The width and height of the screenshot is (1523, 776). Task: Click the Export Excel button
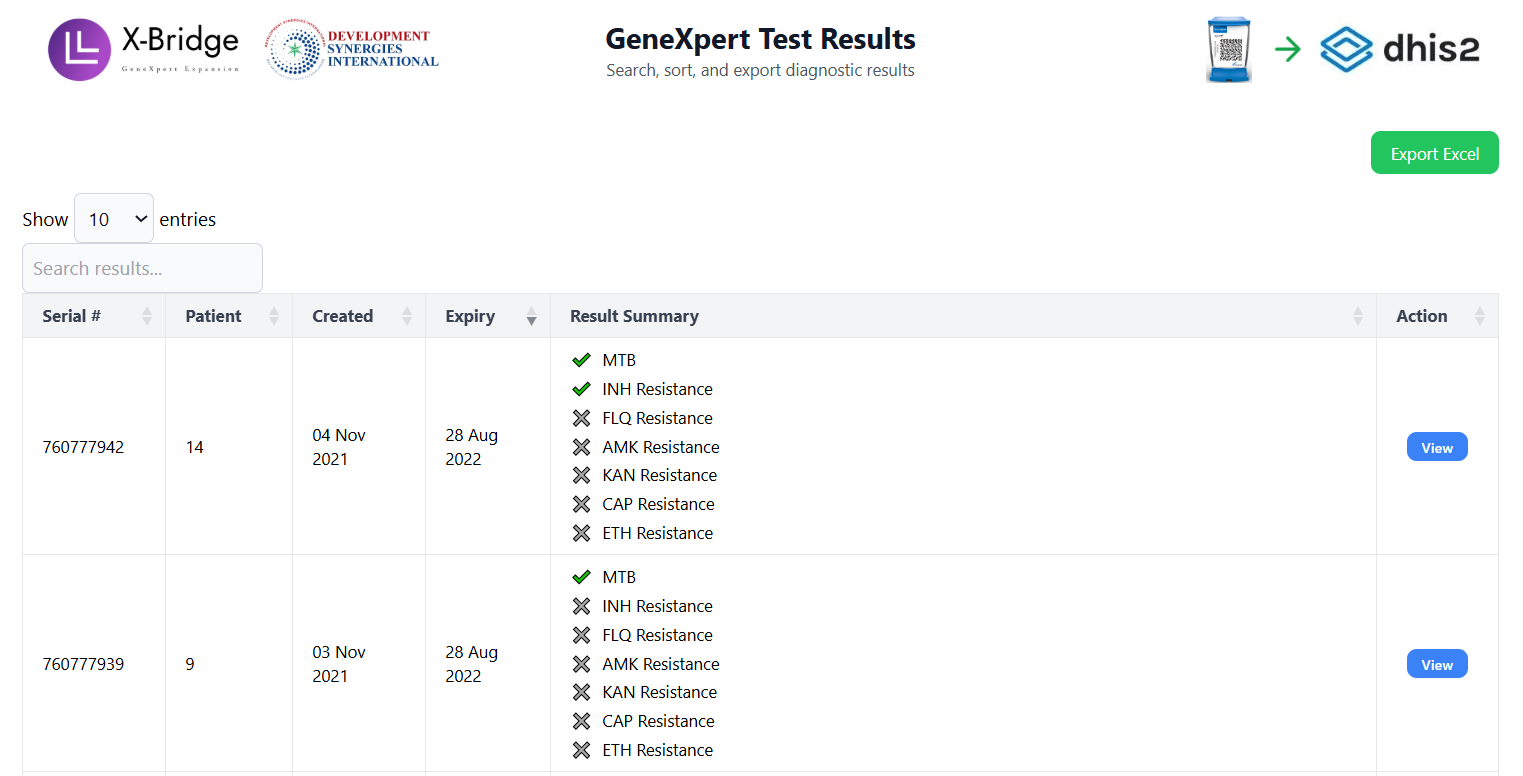(1434, 153)
